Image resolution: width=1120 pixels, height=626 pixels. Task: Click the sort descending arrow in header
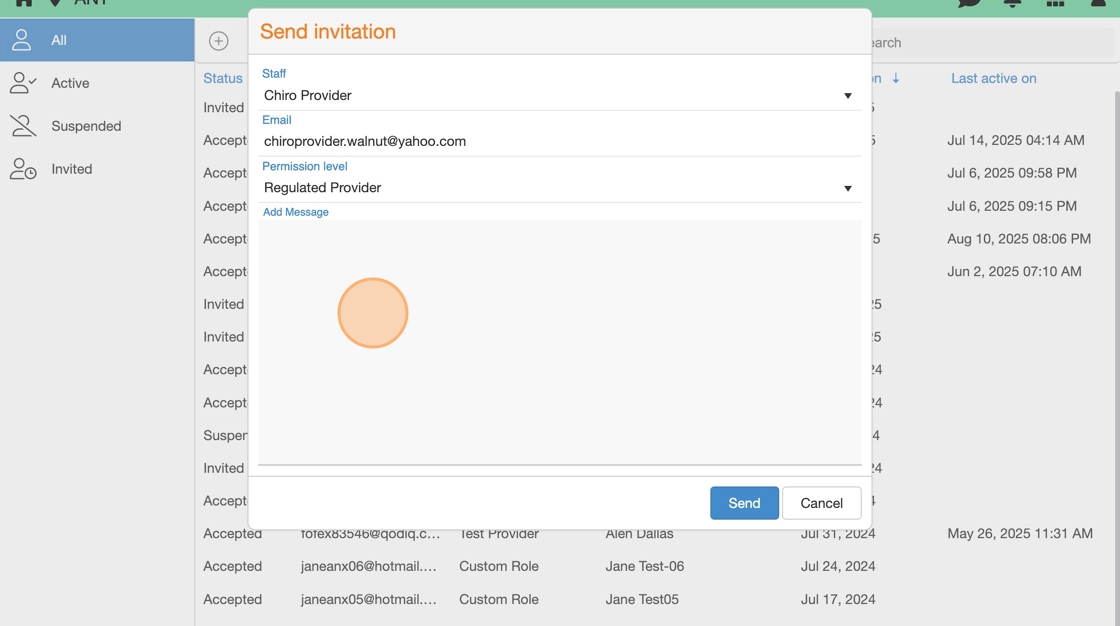pyautogui.click(x=895, y=78)
